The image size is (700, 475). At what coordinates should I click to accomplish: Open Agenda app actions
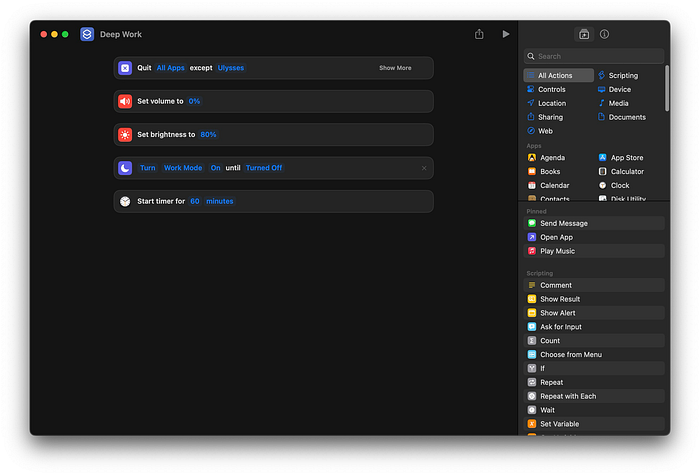[x=546, y=158]
